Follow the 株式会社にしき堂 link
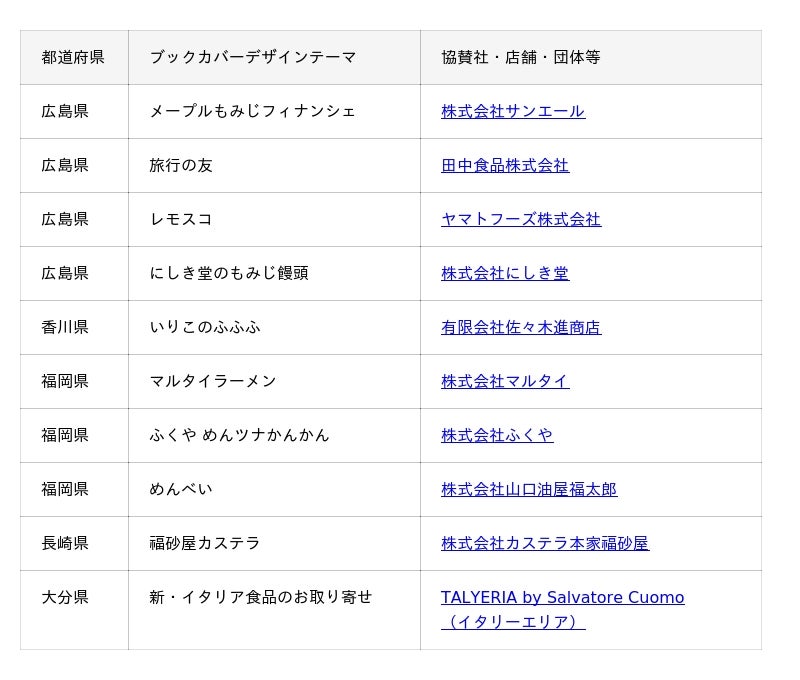The height and width of the screenshot is (680, 800). point(505,273)
